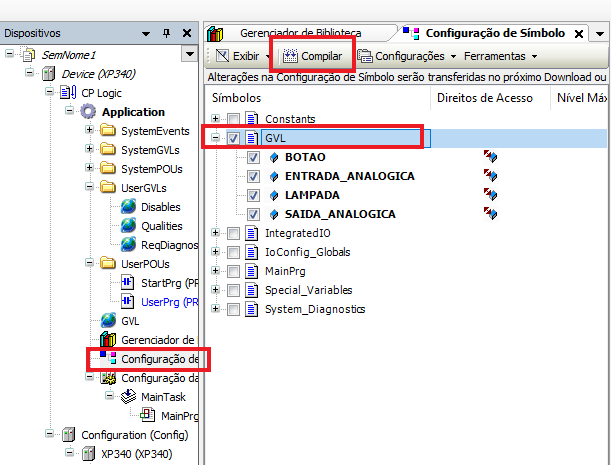Viewport: 611px width, 465px height.
Task: Click the Disables globe icon
Action: coord(128,207)
